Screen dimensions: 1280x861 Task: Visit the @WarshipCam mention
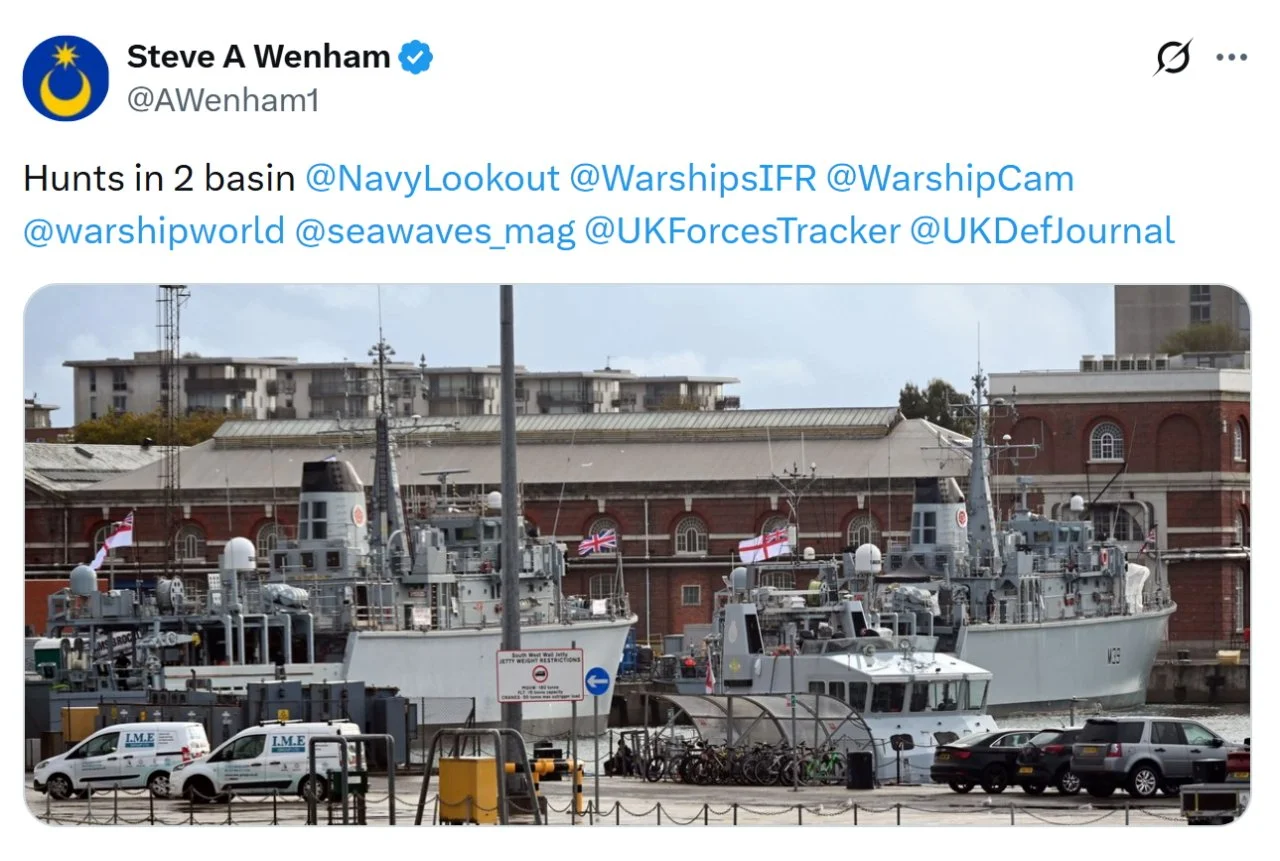pos(950,179)
